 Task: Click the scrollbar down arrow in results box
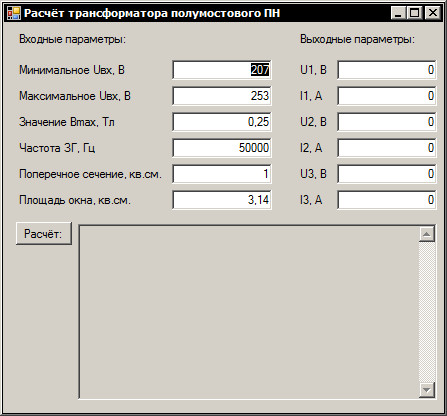pos(427,389)
